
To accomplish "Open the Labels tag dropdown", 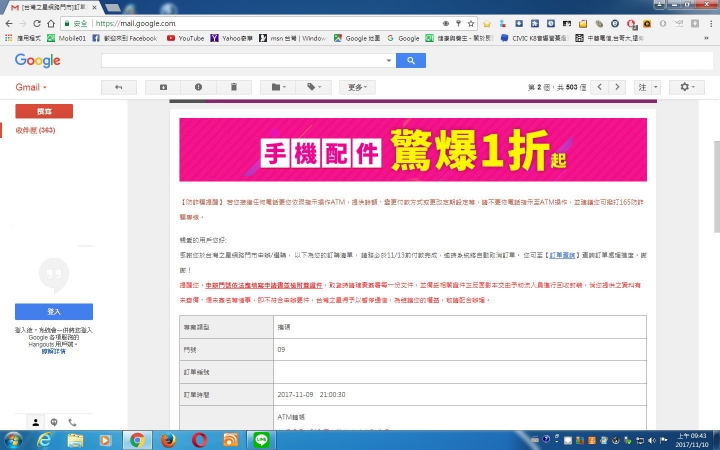I will pyautogui.click(x=314, y=87).
